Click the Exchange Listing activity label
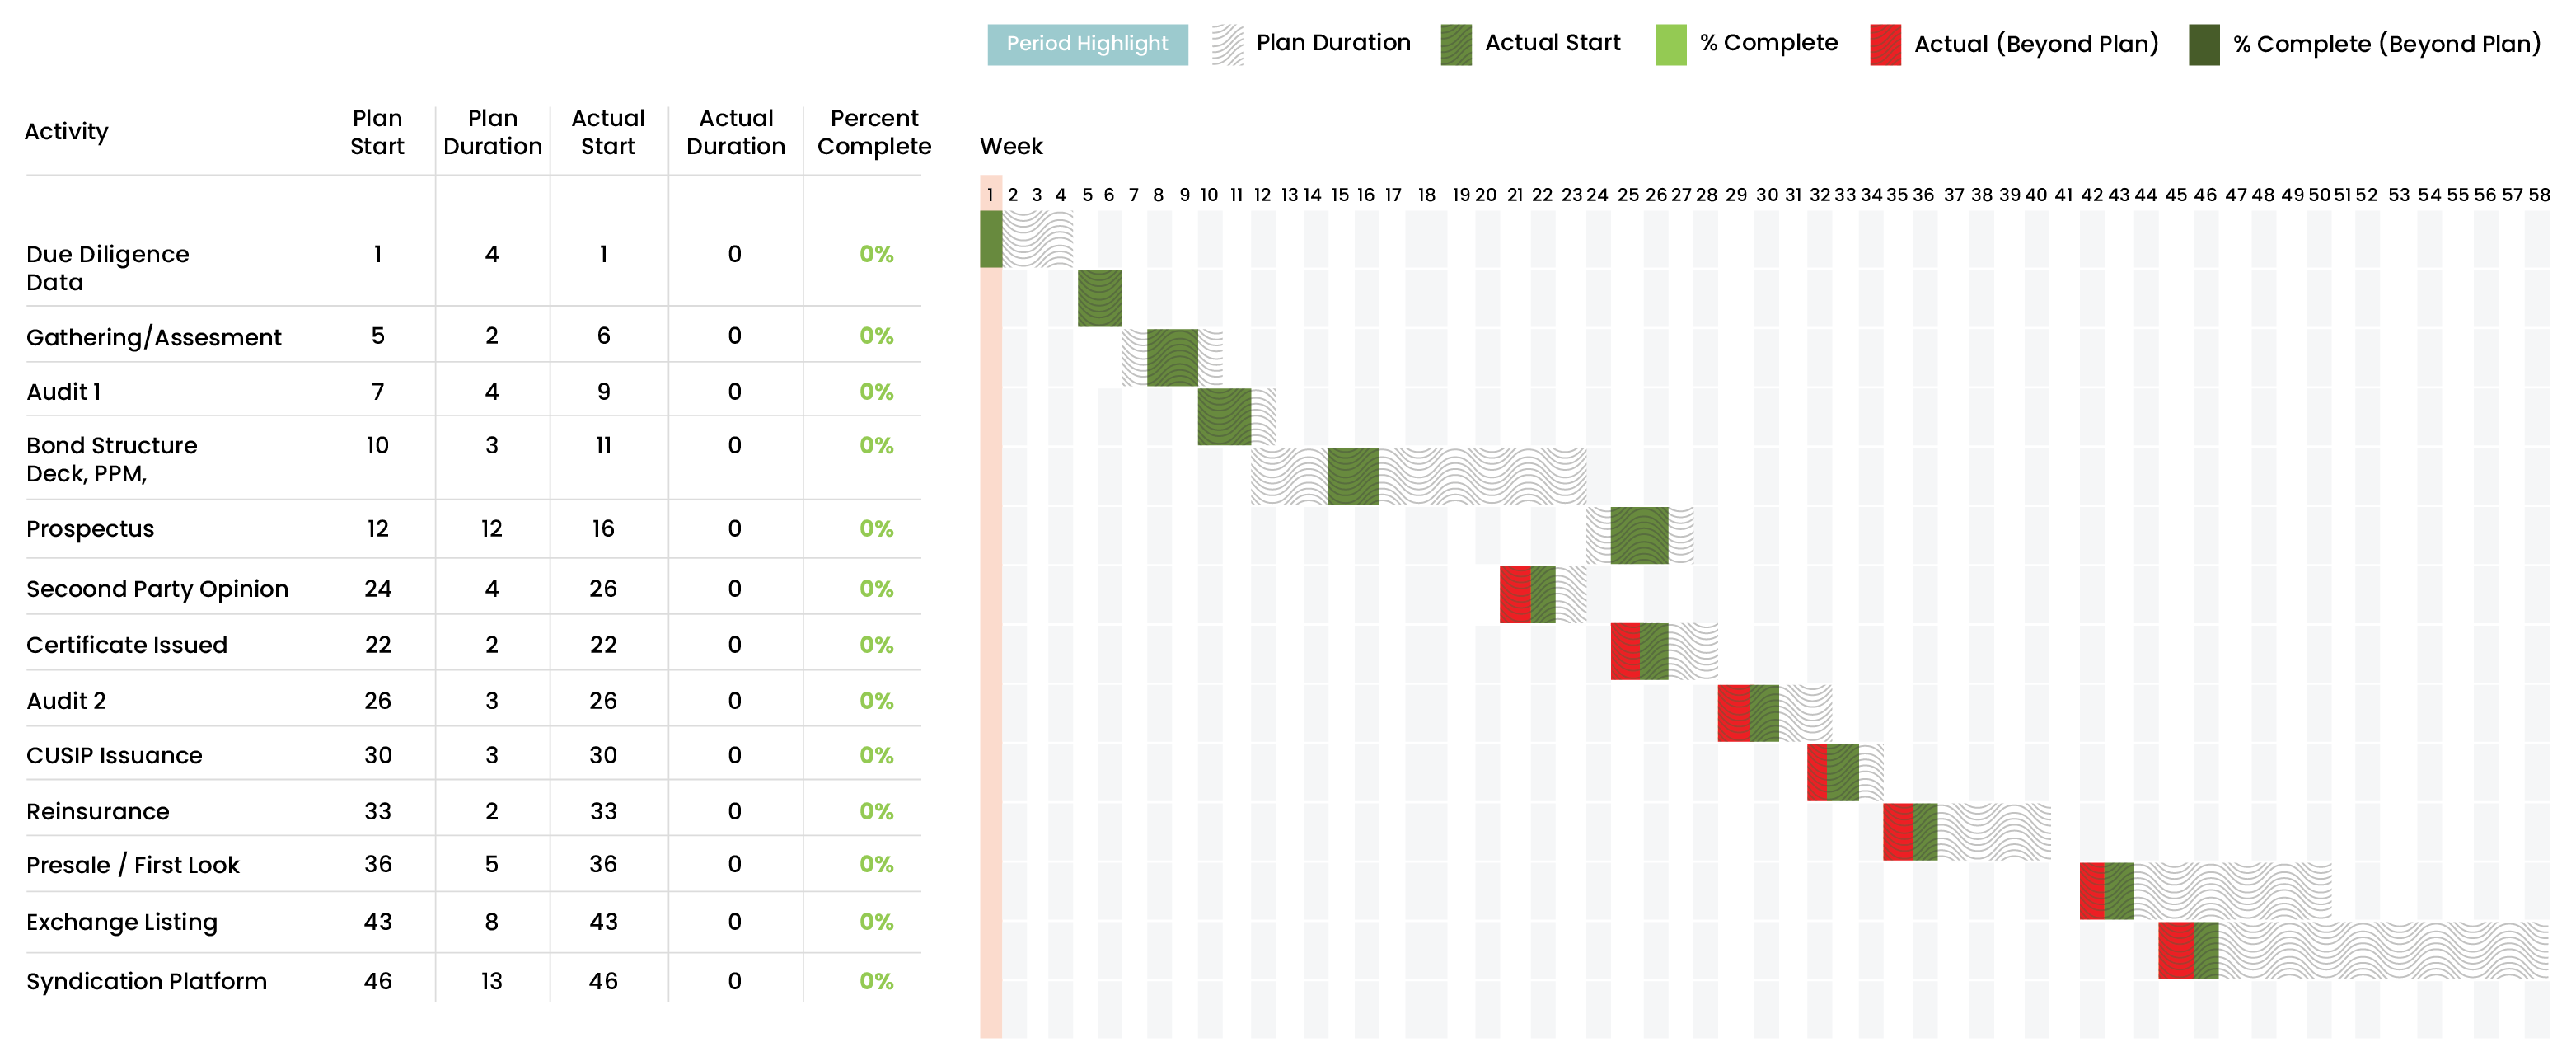The width and height of the screenshot is (2576, 1061). point(122,921)
